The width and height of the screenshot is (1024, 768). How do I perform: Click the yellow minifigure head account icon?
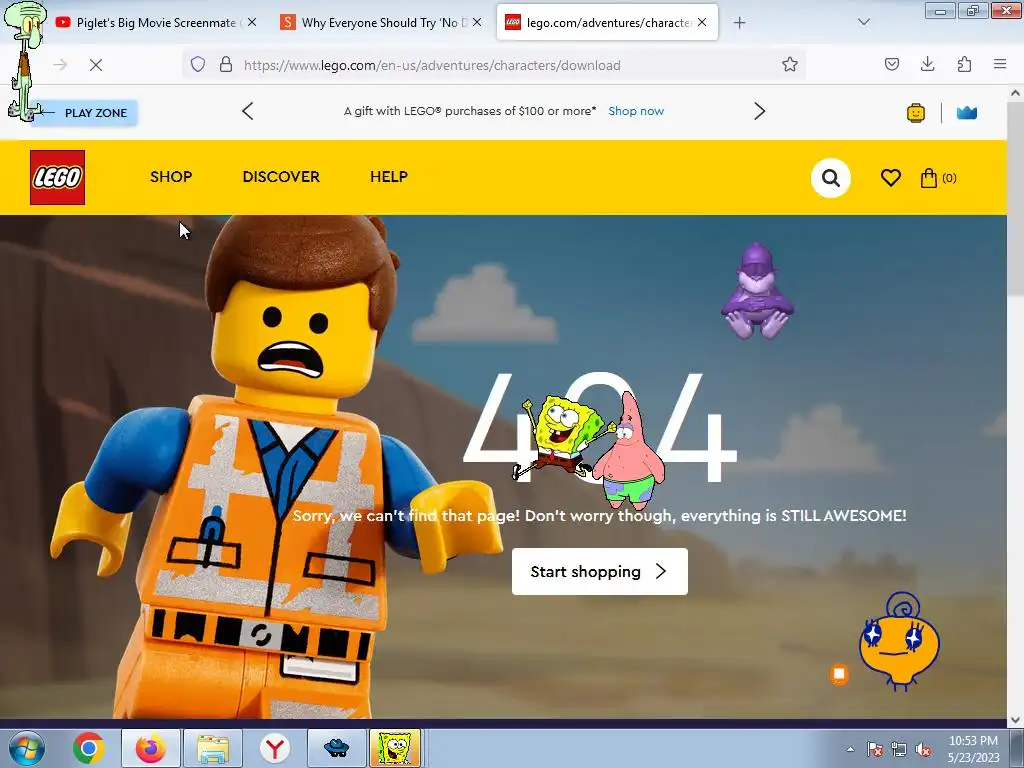click(916, 113)
